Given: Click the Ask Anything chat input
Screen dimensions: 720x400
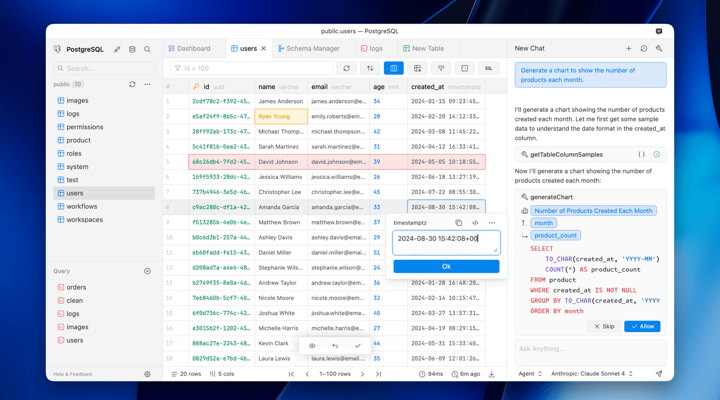Looking at the screenshot, I should [x=590, y=352].
